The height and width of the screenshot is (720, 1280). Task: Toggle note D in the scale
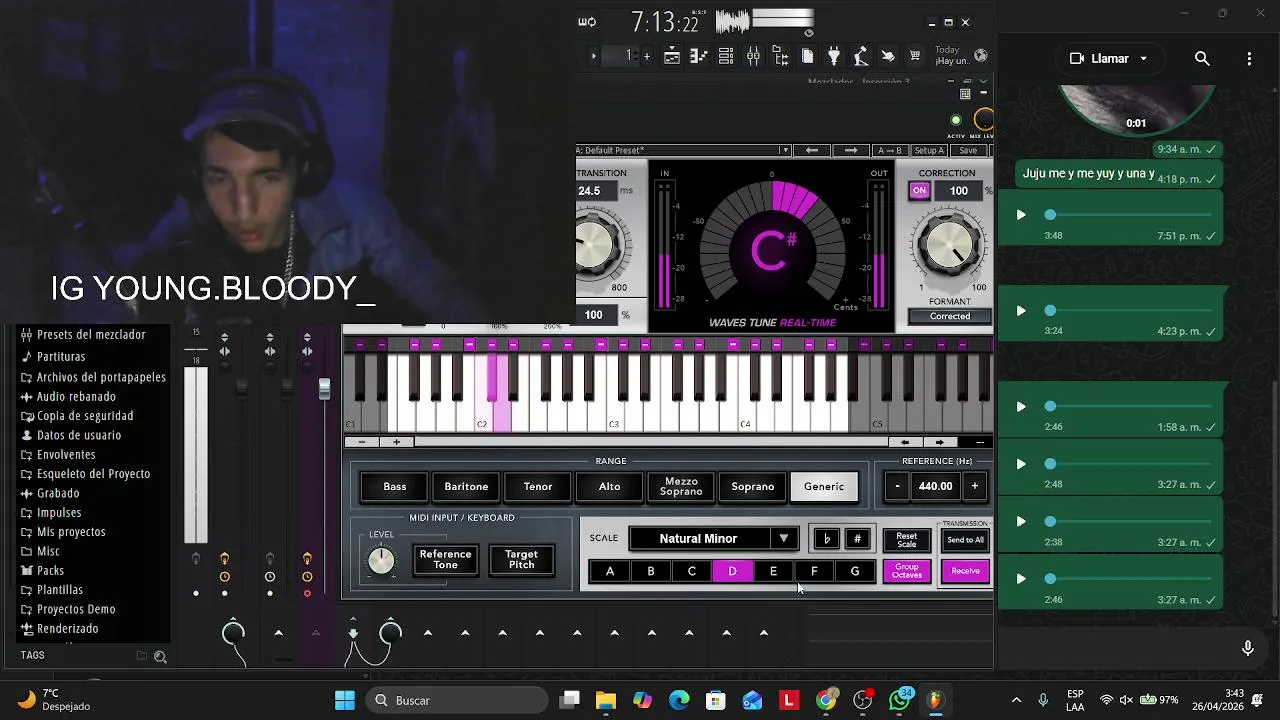(x=732, y=571)
